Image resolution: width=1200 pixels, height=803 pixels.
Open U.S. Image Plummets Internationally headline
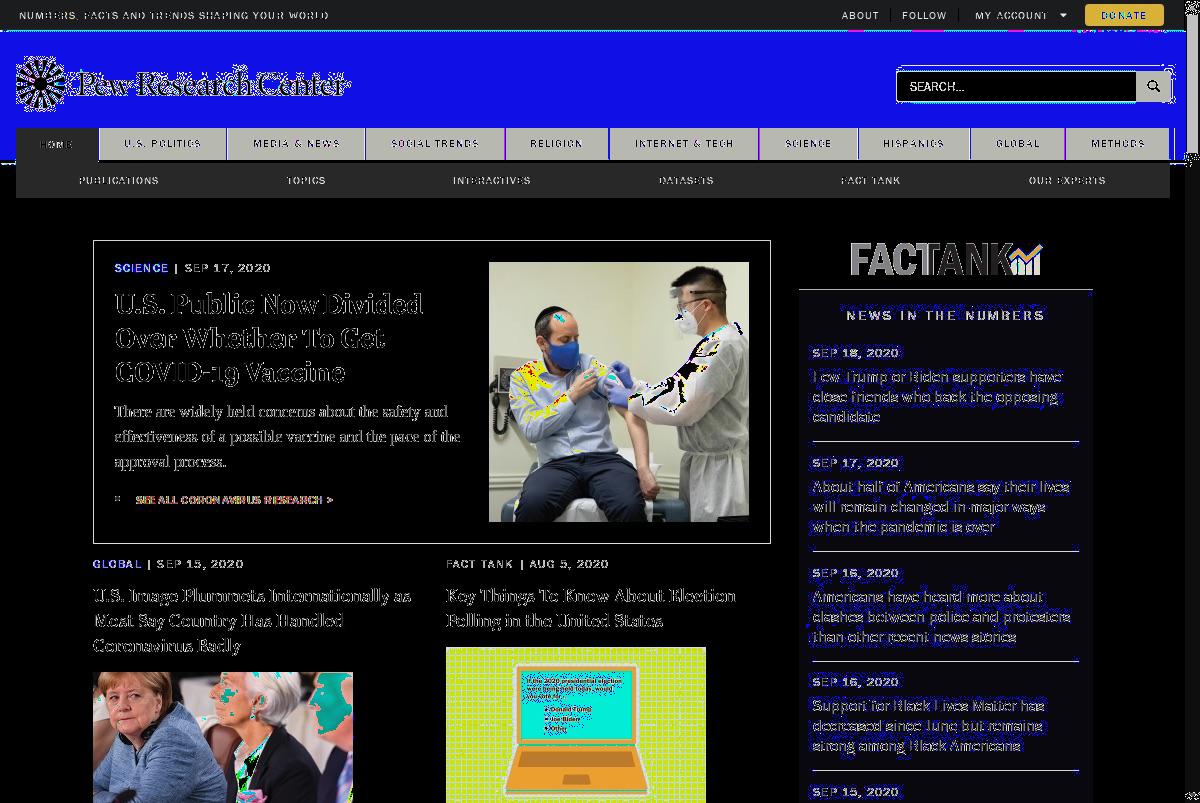252,621
